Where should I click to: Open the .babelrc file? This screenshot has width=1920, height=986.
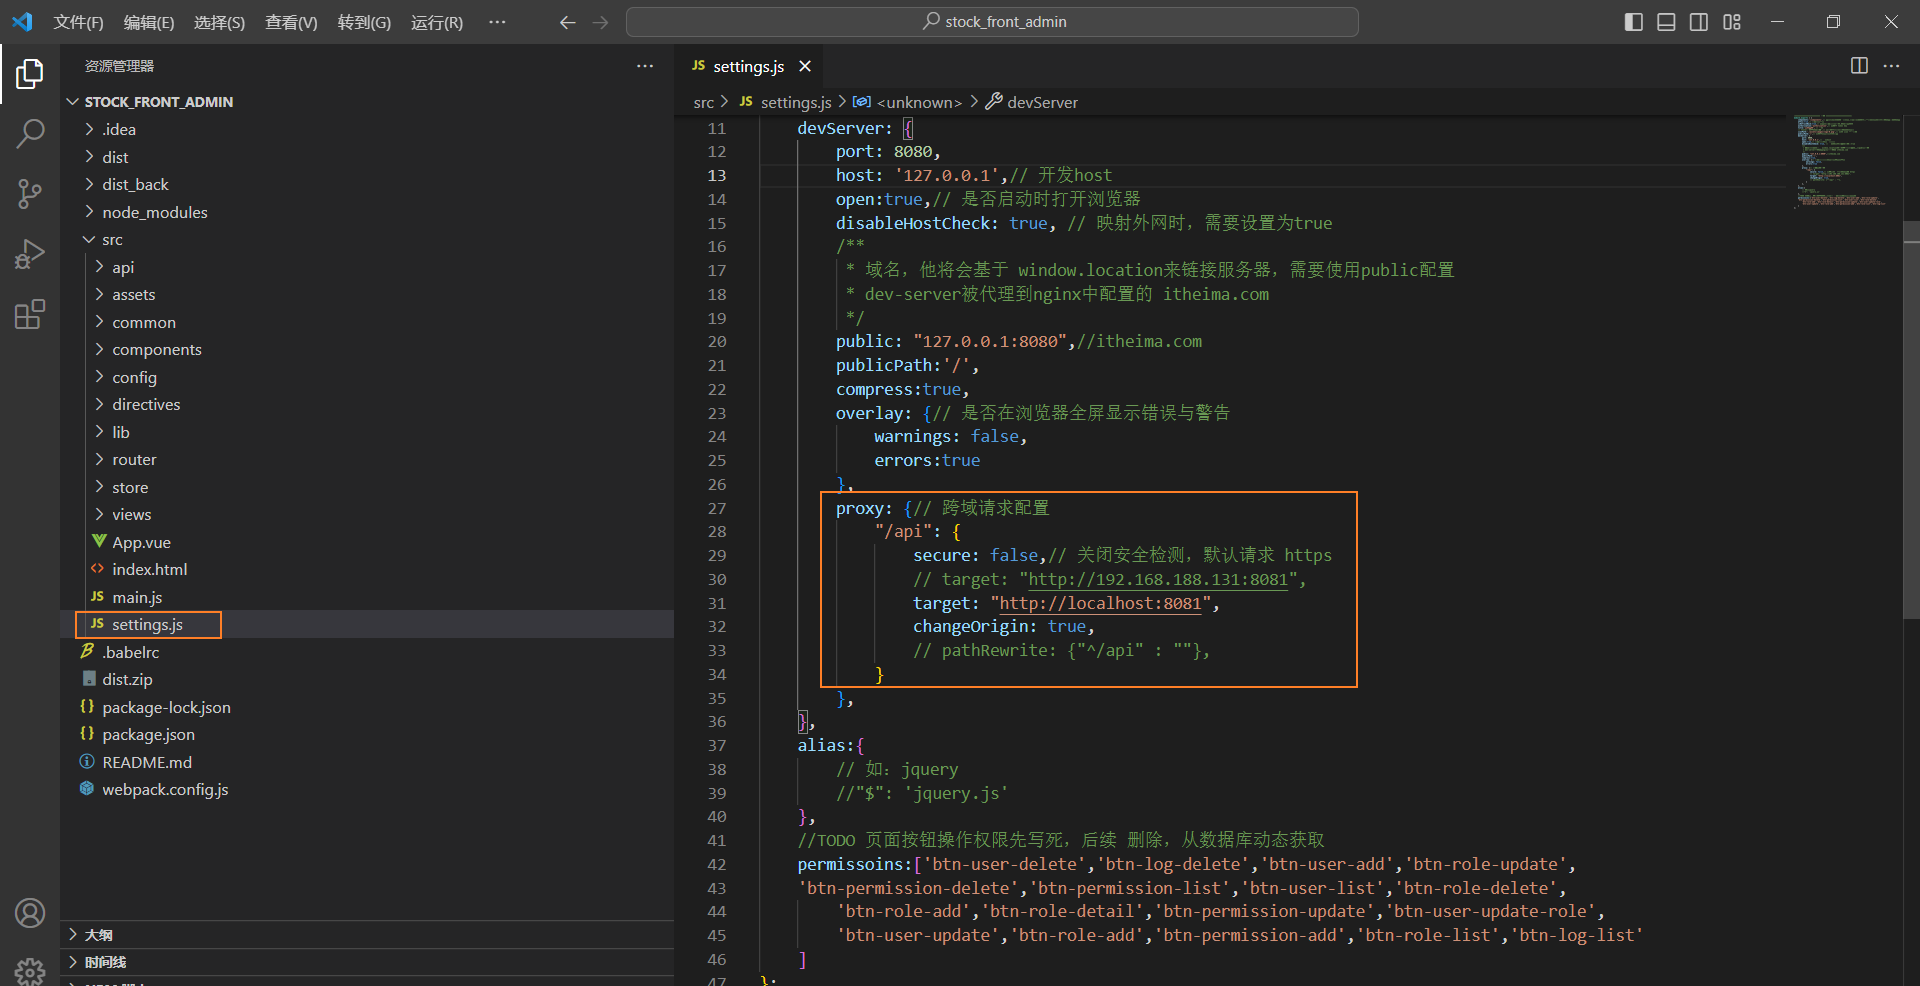pyautogui.click(x=367, y=652)
